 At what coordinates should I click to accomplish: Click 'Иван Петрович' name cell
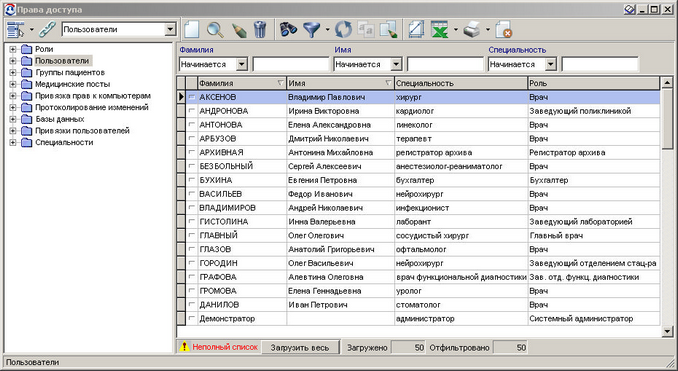(x=340, y=305)
